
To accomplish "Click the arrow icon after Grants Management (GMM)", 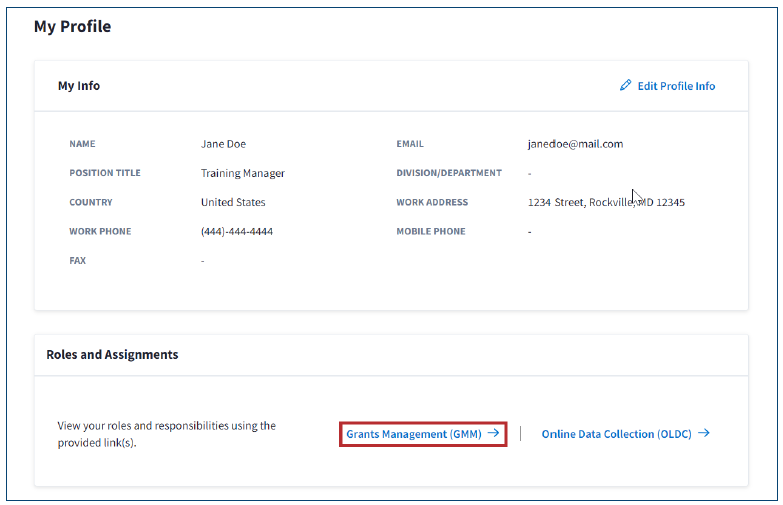I will click(x=493, y=434).
